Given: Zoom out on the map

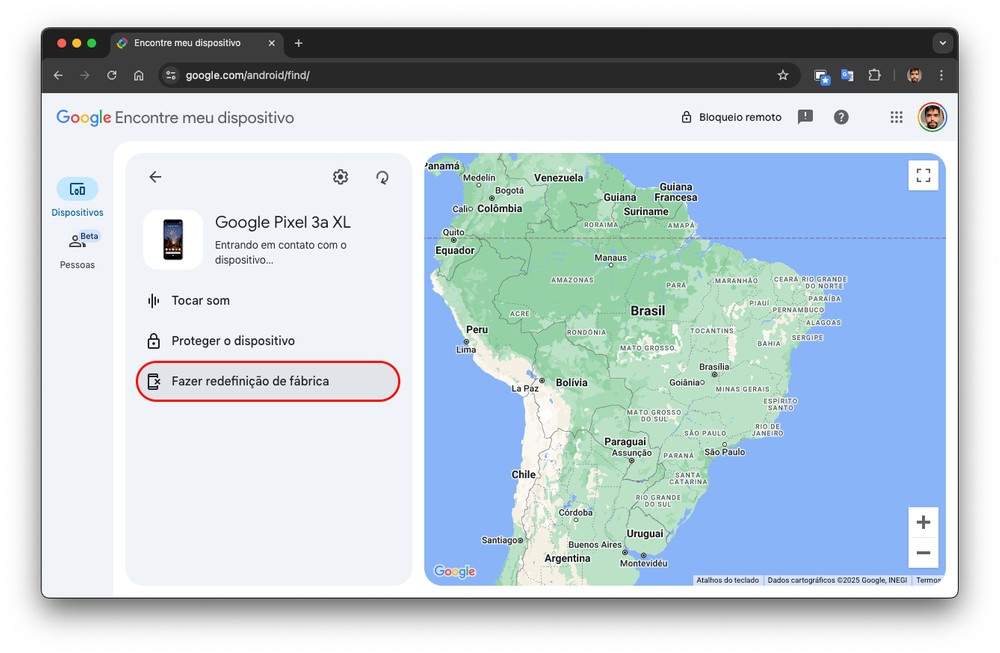Looking at the screenshot, I should pyautogui.click(x=923, y=553).
